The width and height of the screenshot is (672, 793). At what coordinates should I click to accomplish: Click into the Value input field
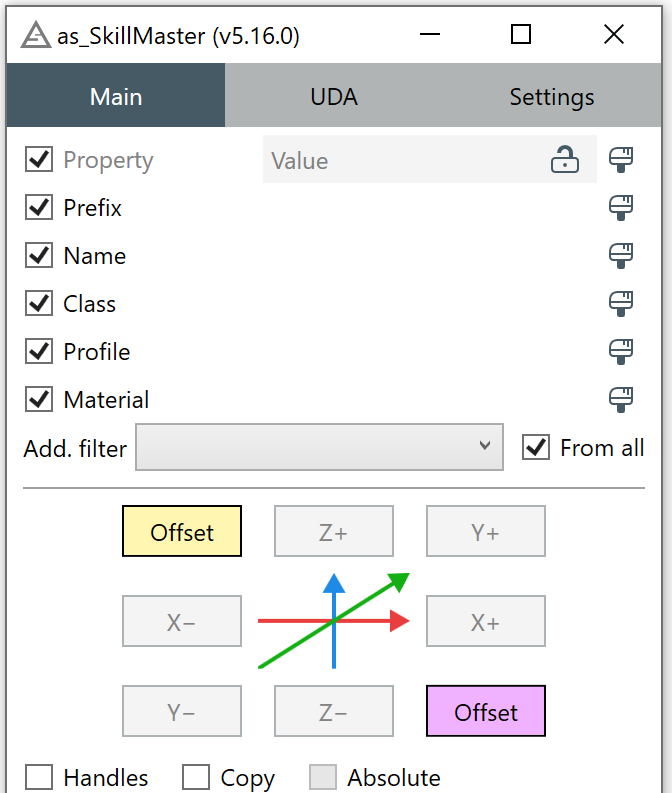[x=400, y=160]
